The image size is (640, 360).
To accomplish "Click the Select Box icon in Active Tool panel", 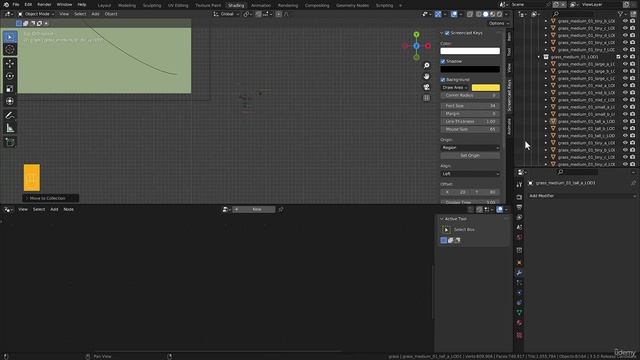I will [446, 230].
